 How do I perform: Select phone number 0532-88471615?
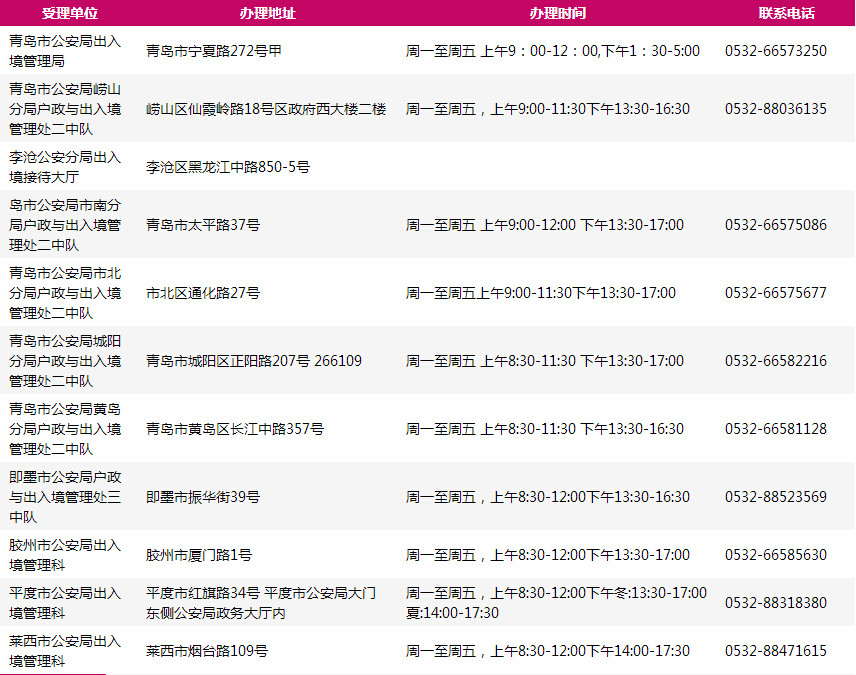[776, 650]
